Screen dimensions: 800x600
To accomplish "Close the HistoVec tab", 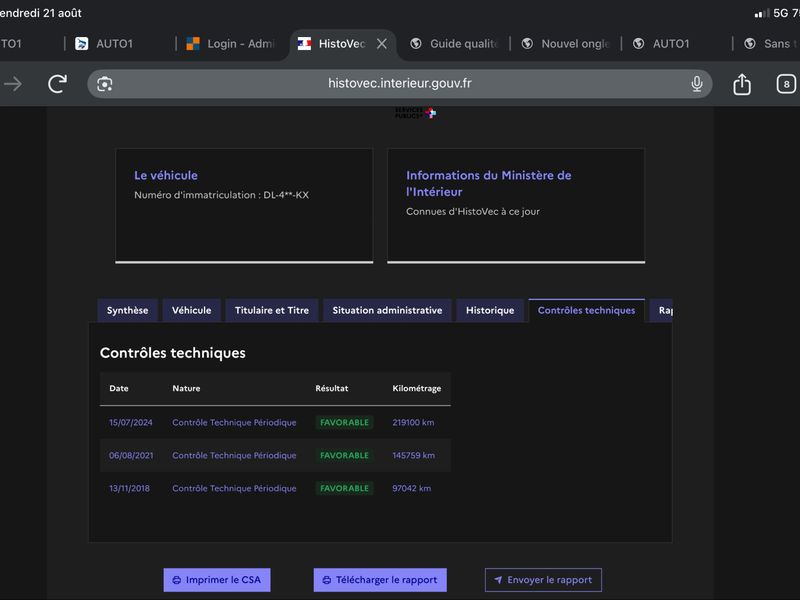I will point(382,44).
